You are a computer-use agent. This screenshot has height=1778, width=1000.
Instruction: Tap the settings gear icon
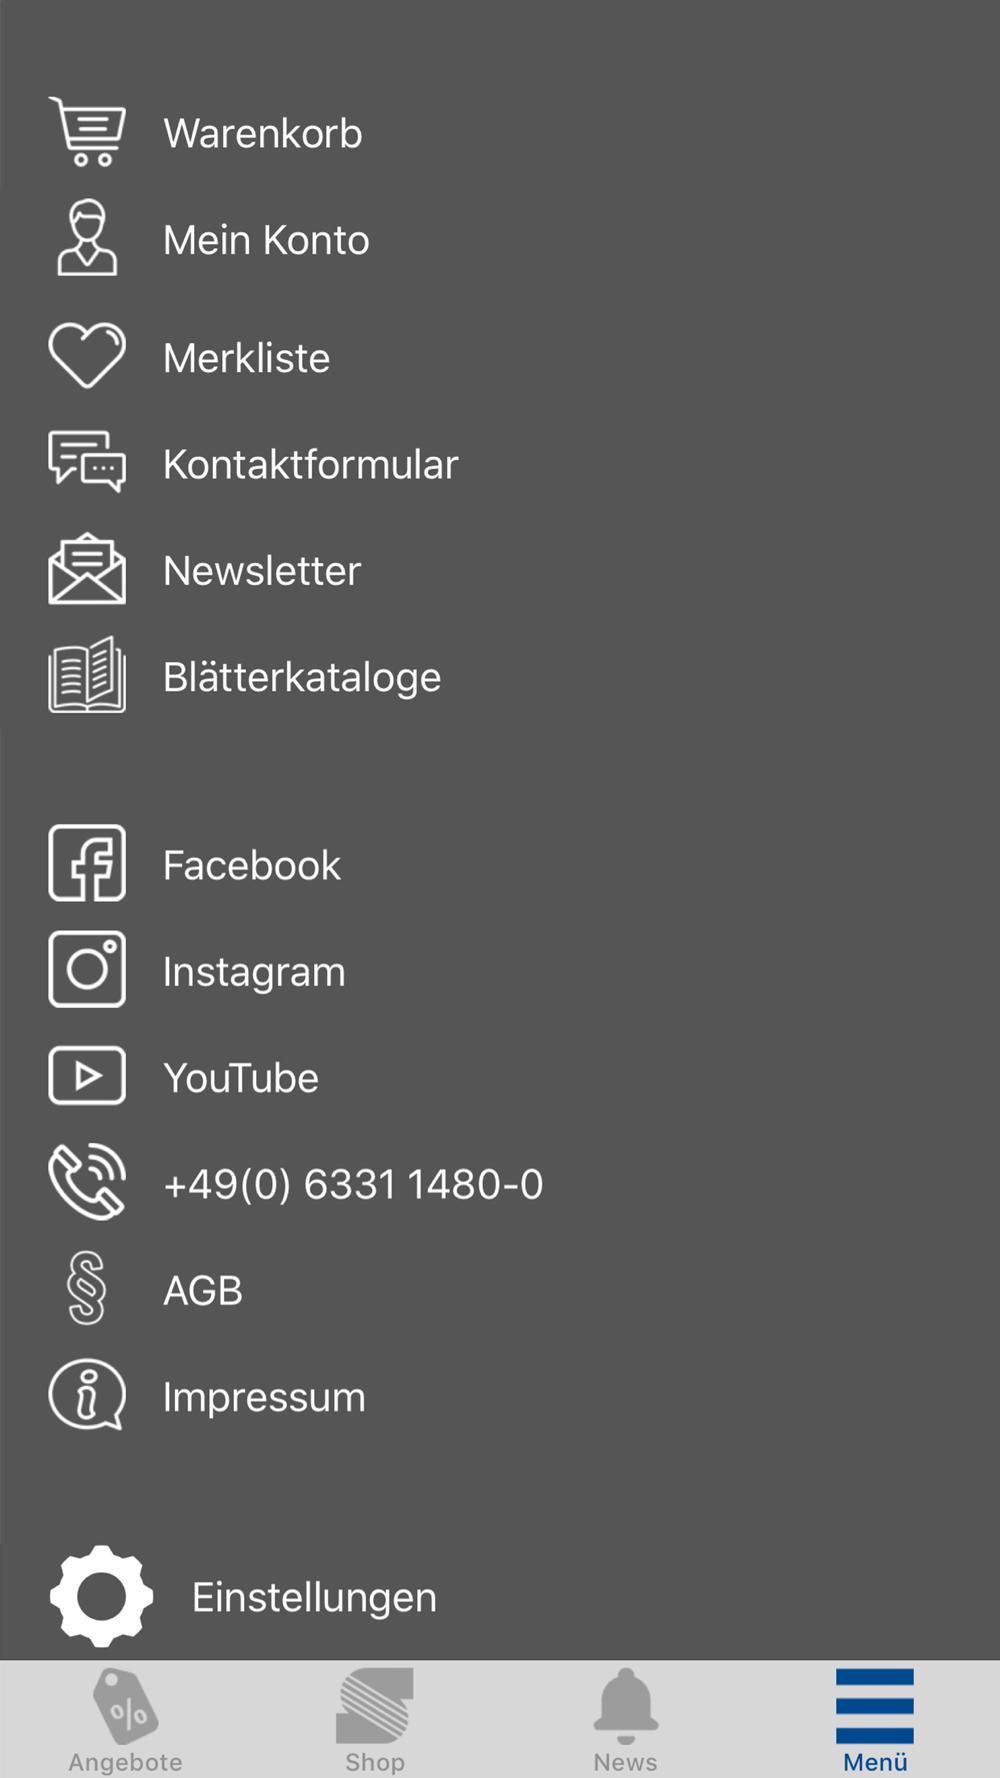click(x=101, y=1596)
